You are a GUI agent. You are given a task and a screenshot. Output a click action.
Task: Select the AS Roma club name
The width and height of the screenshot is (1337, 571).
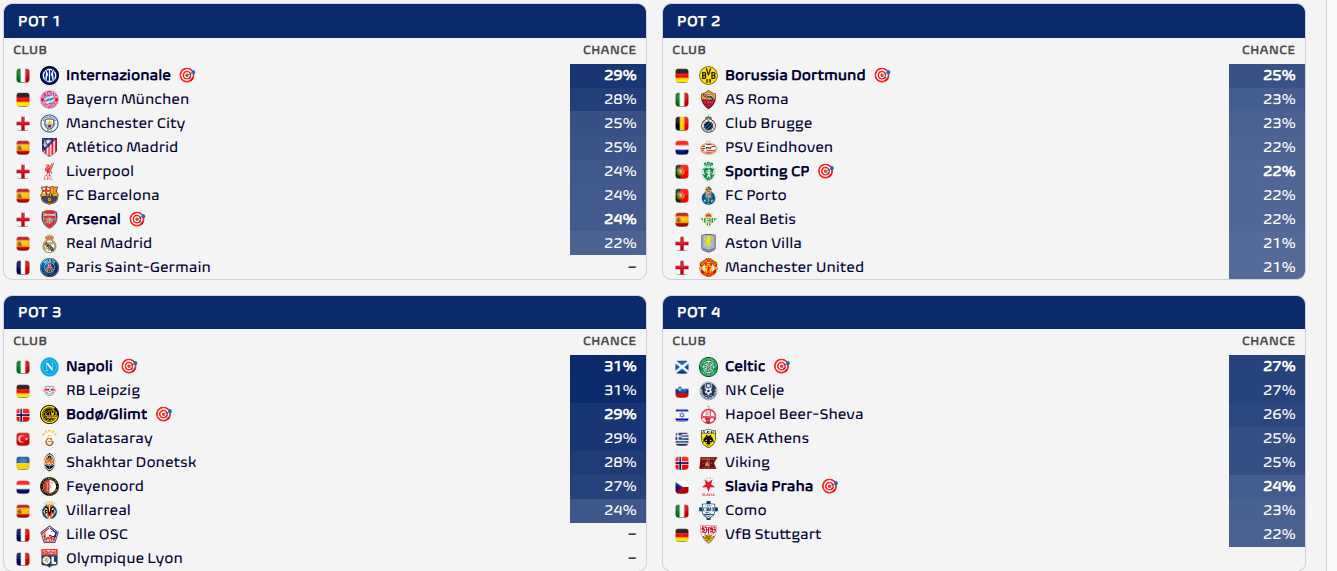click(756, 99)
